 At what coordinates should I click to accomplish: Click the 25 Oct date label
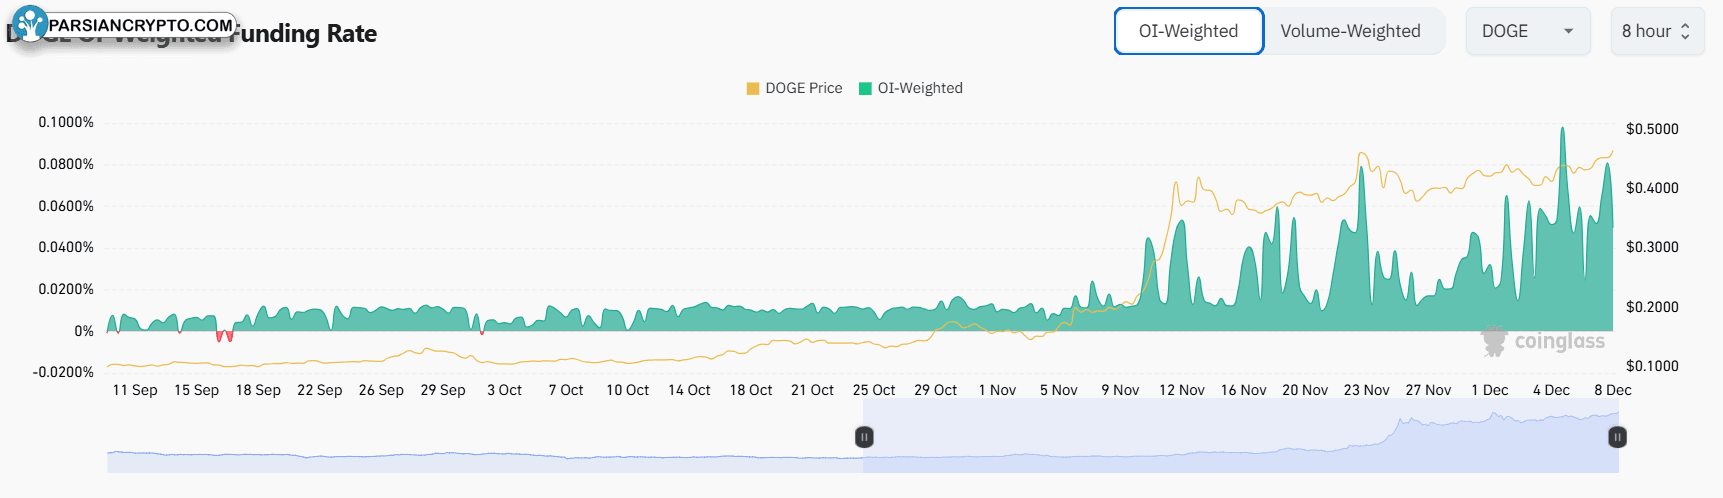coord(874,390)
